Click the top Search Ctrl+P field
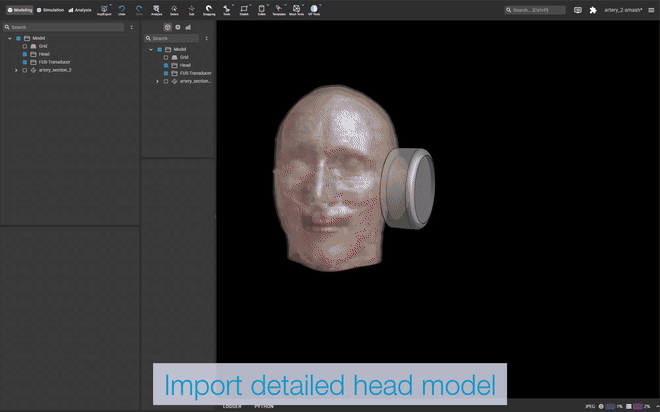Image resolution: width=660 pixels, height=412 pixels. [535, 10]
